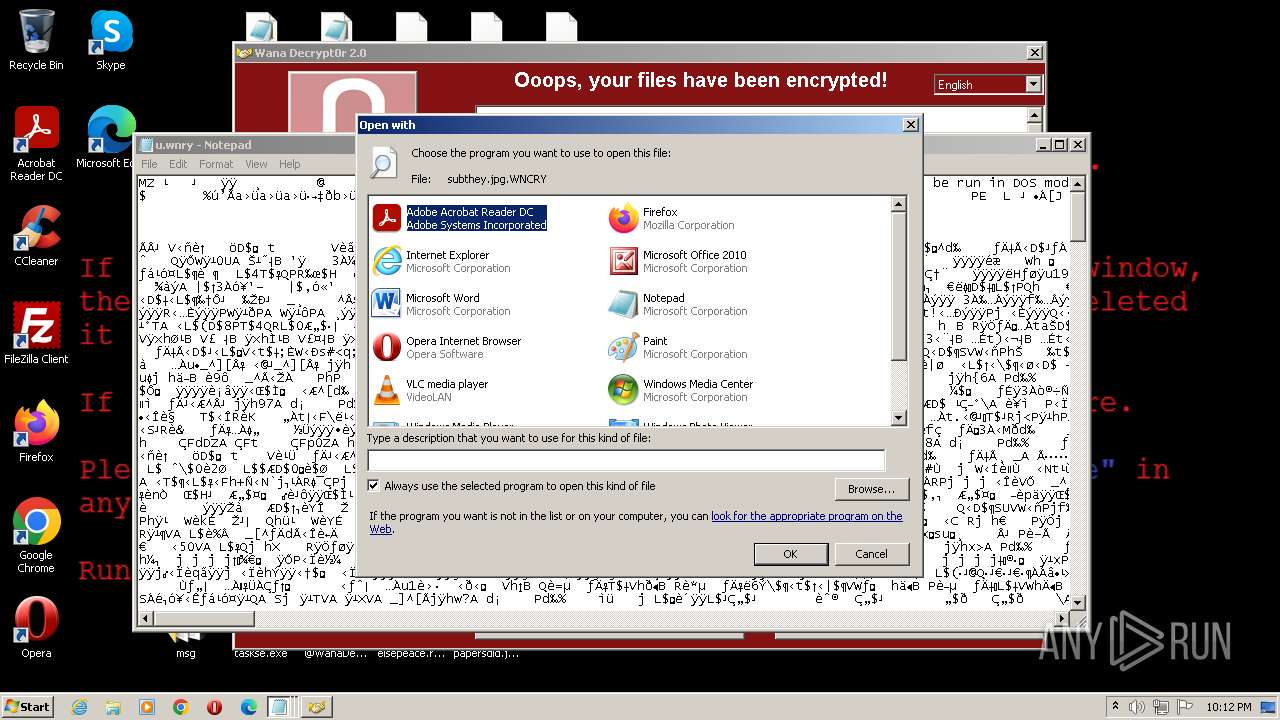Select Adobe Acrobat Reader DC in program list
Screen dimensions: 1280x720
click(460, 218)
